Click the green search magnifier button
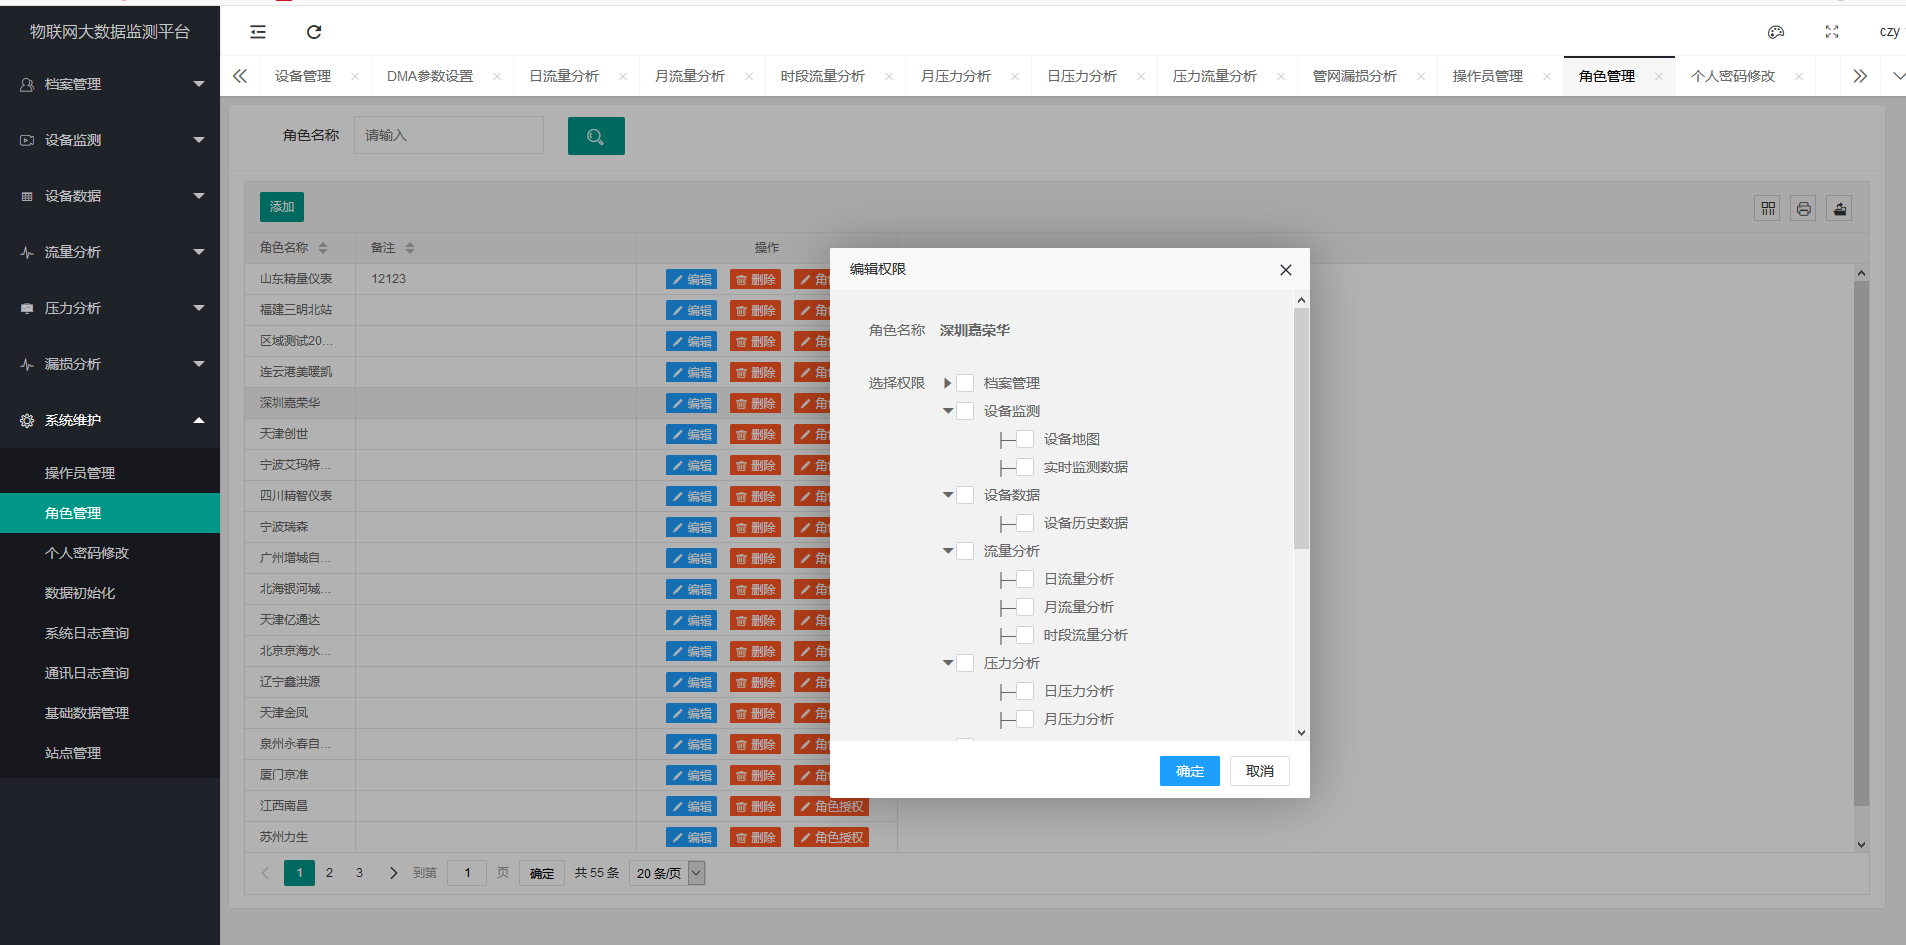 [596, 136]
